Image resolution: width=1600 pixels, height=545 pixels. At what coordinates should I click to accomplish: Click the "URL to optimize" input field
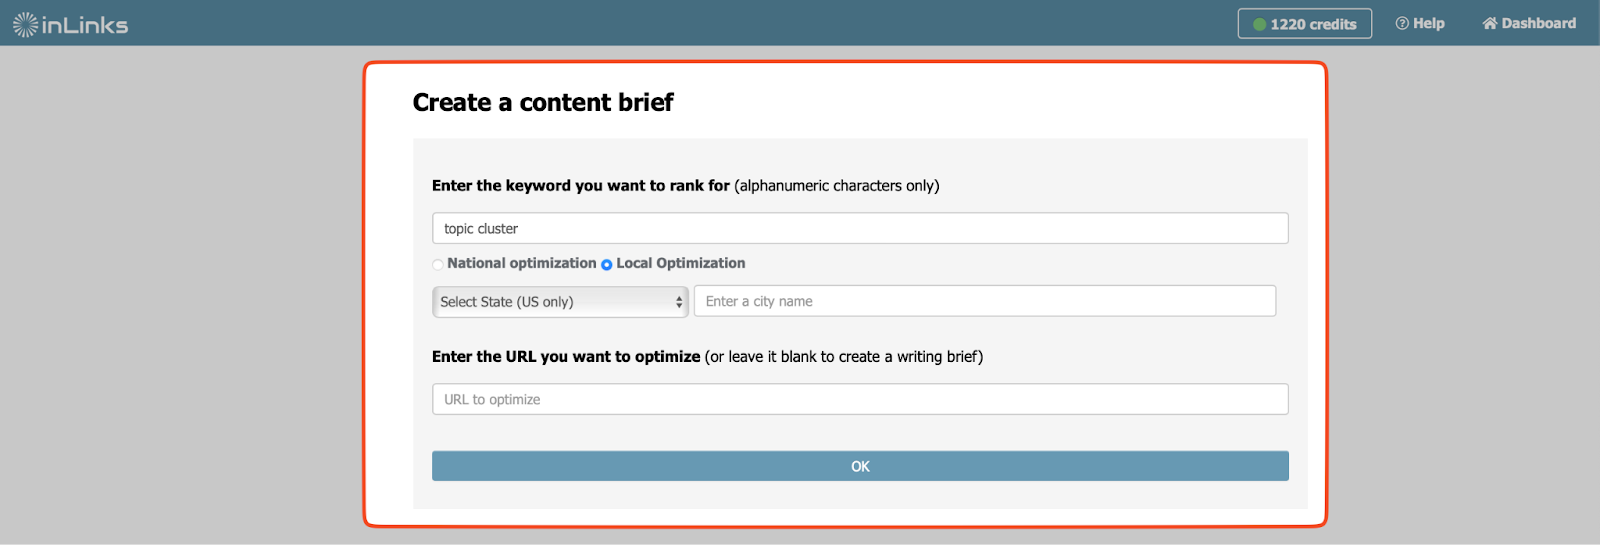[x=860, y=399]
